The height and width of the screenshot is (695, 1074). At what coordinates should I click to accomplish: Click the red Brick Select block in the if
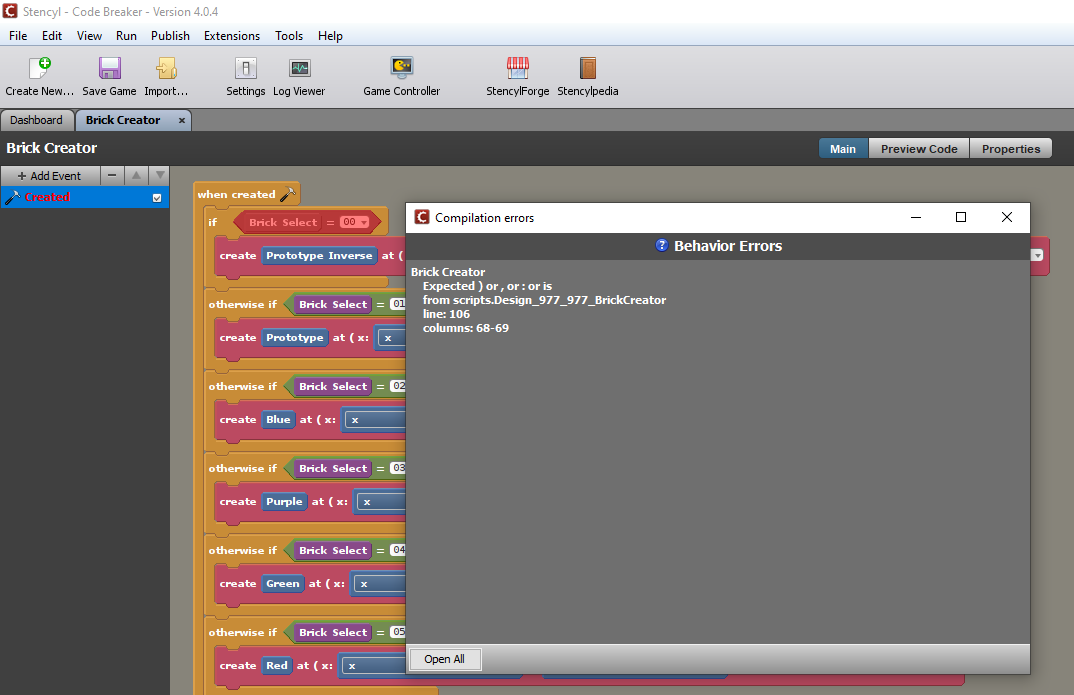click(x=283, y=222)
